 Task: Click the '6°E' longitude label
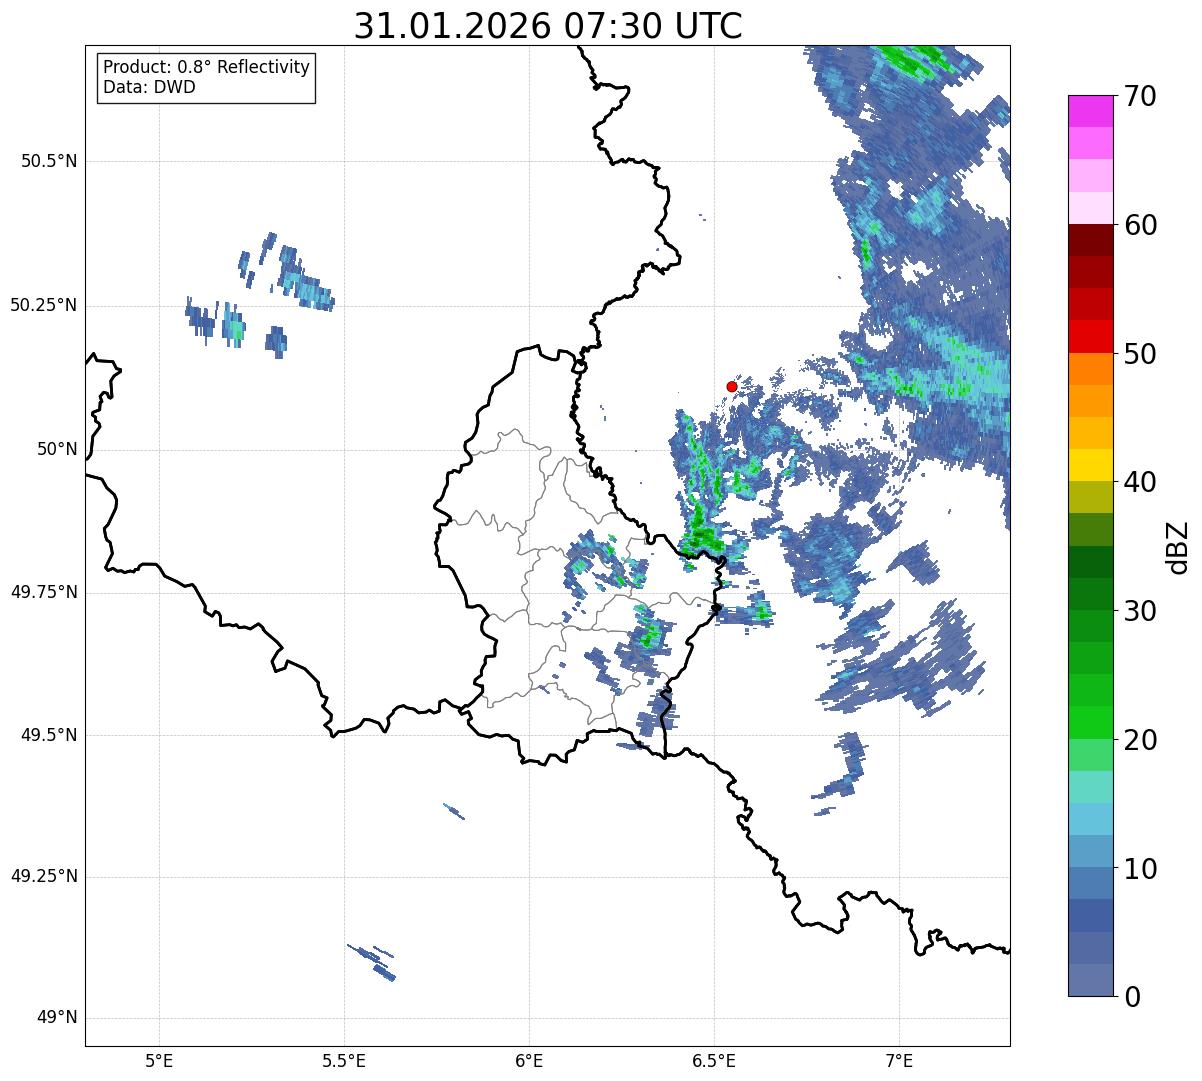tap(529, 1060)
